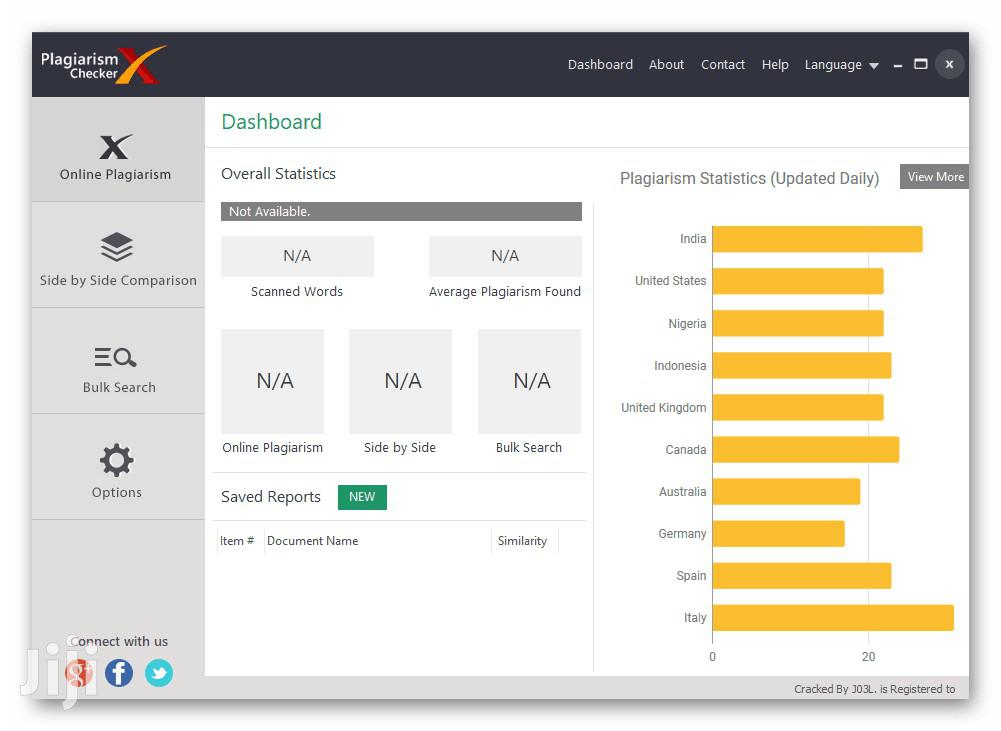1001x731 pixels.
Task: Visit the Twitter social icon
Action: (x=159, y=673)
